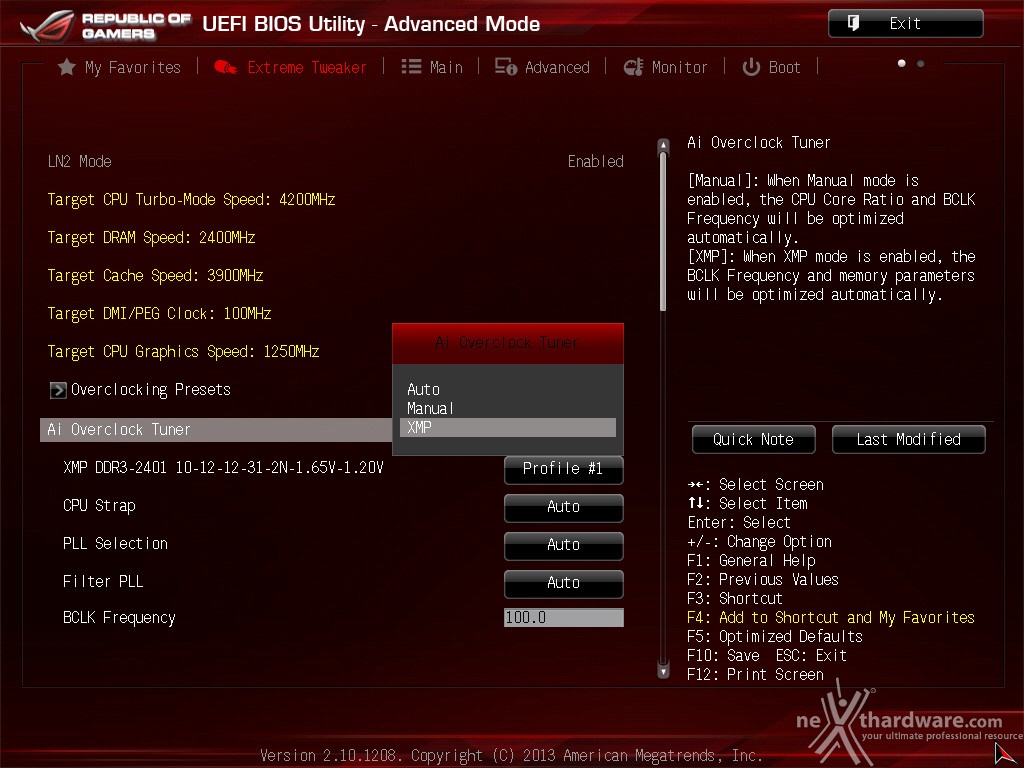Select XMP option in popup list
Viewport: 1024px width, 768px height.
[x=507, y=427]
